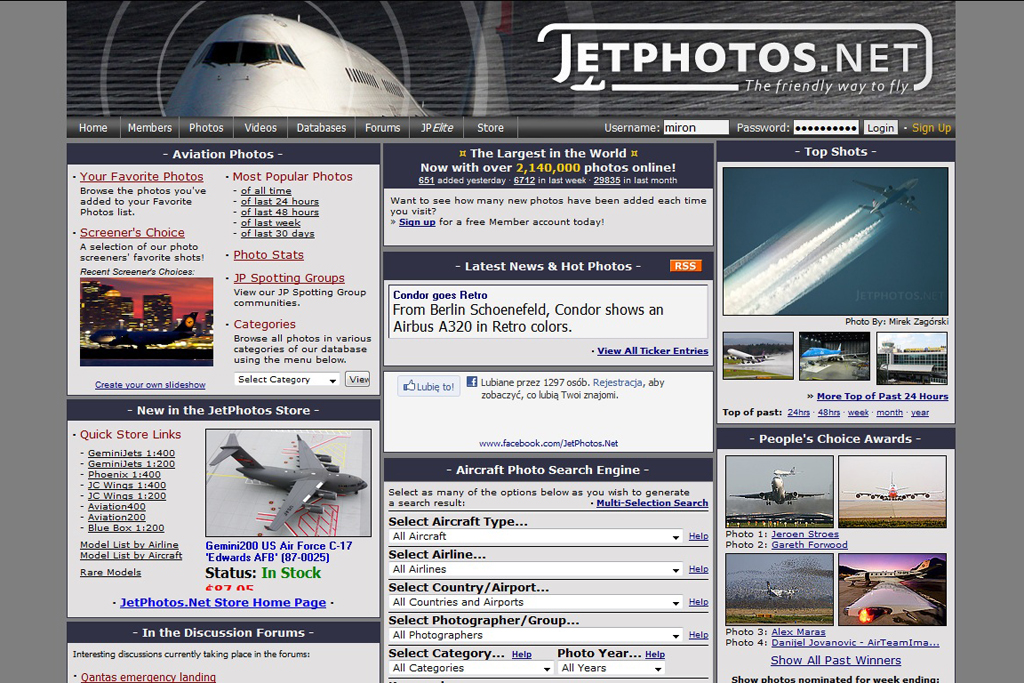Click the Facebook 'Lubię to!' like button
The width and height of the screenshot is (1024, 683).
tap(428, 387)
